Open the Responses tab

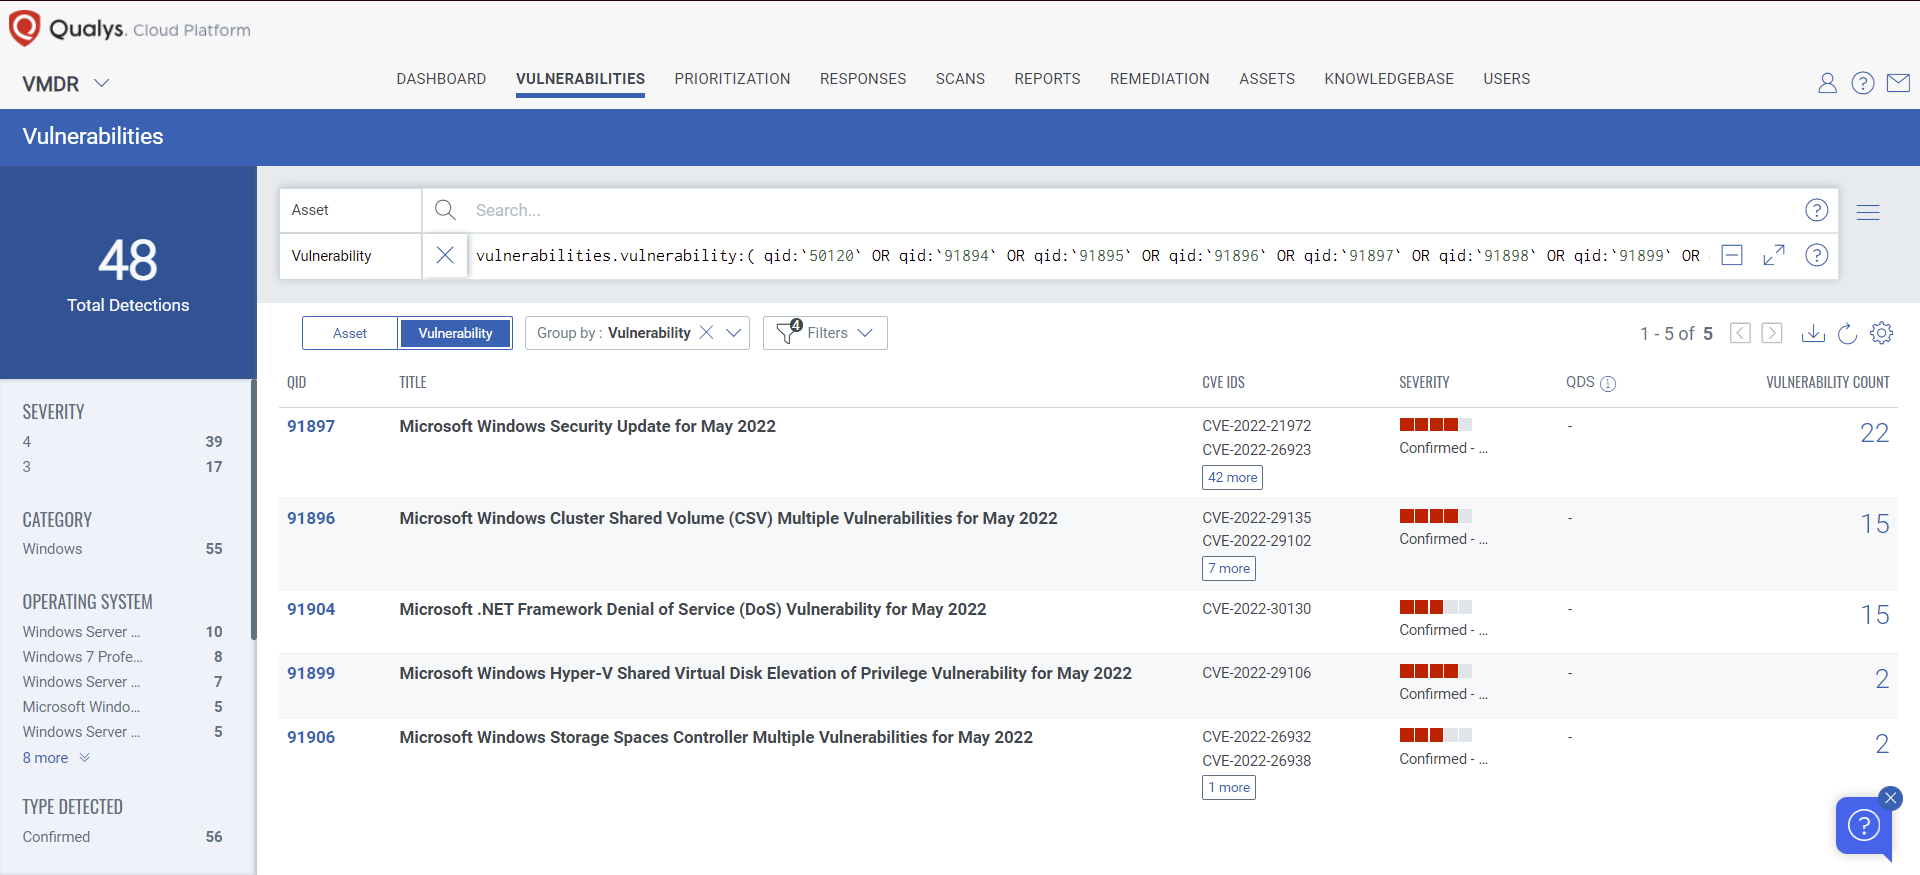(x=863, y=79)
